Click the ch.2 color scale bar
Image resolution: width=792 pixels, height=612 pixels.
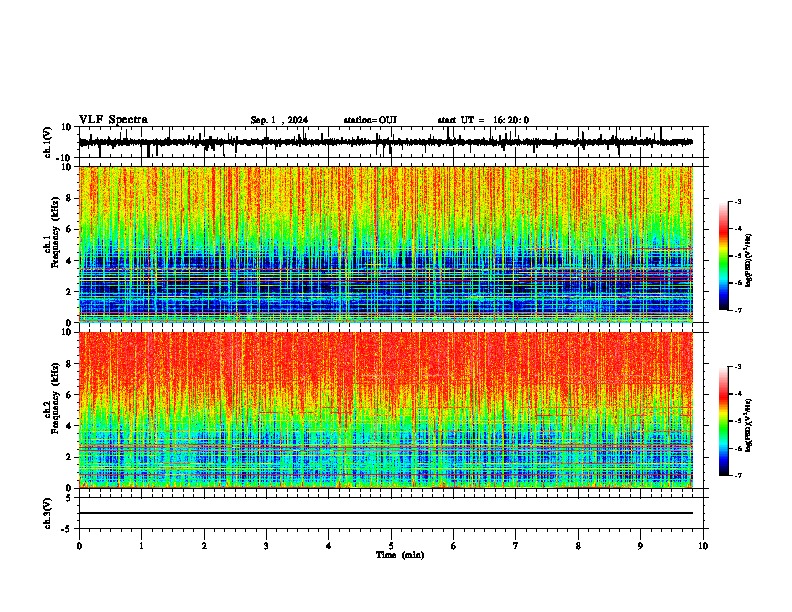point(724,421)
